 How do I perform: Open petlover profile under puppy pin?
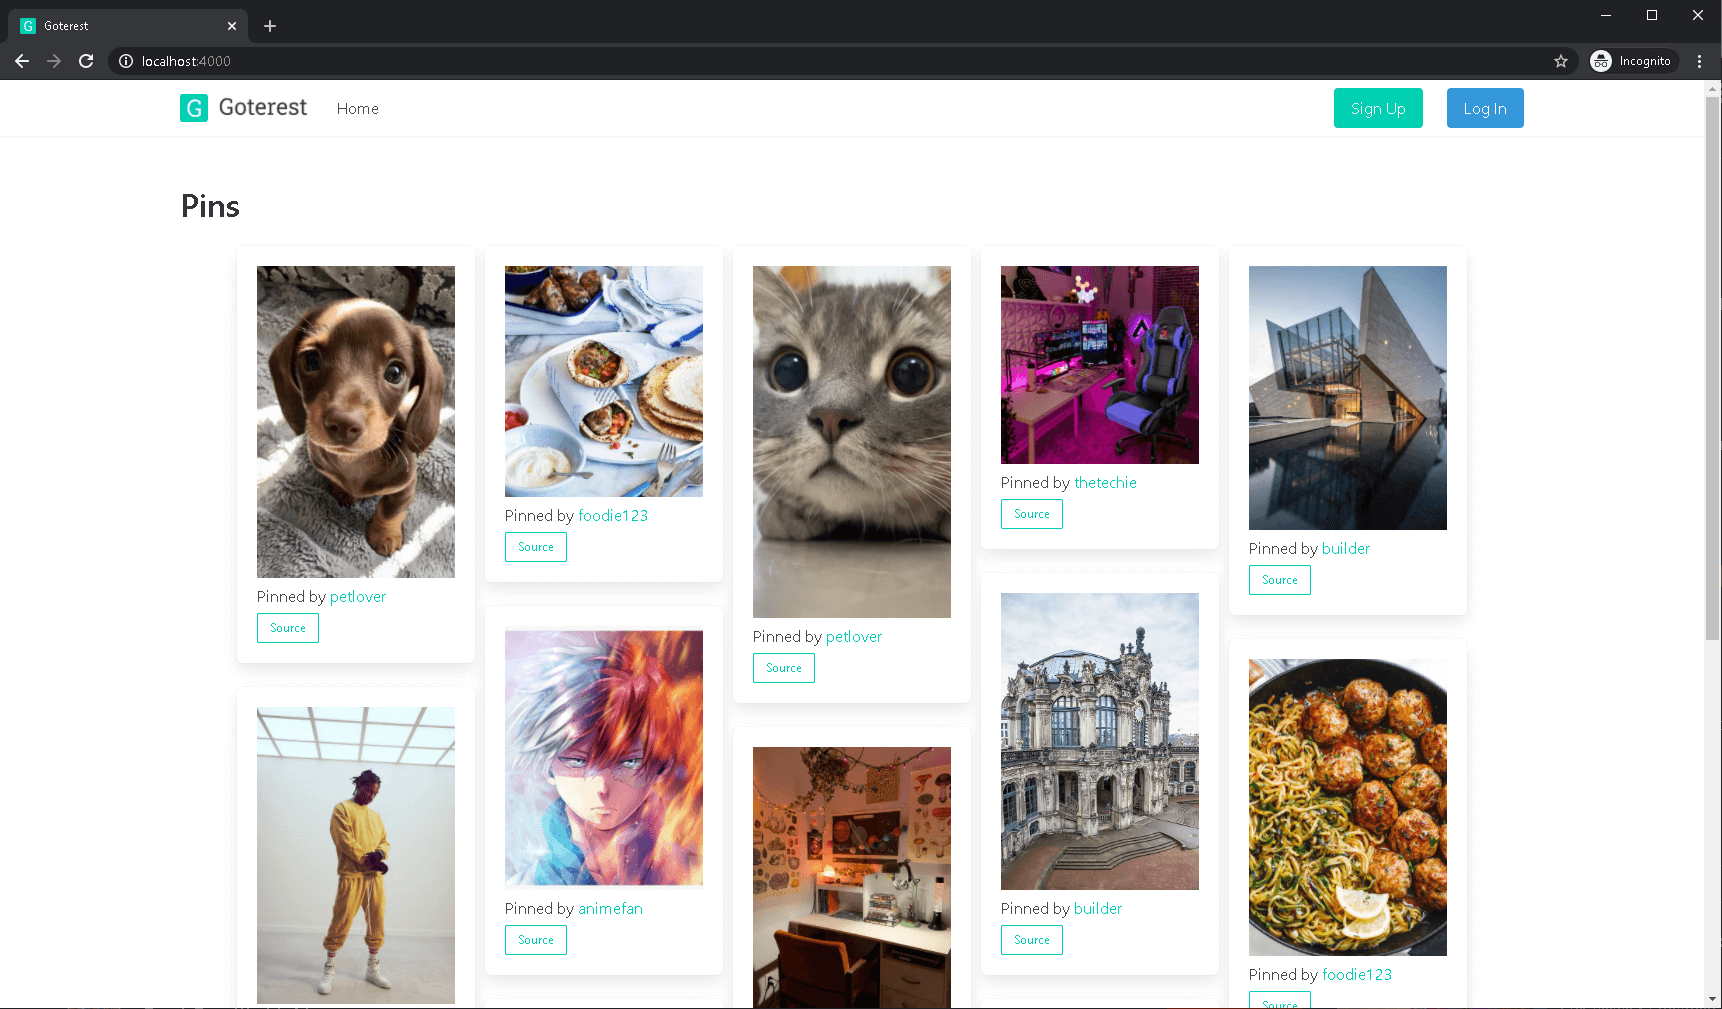(x=358, y=596)
